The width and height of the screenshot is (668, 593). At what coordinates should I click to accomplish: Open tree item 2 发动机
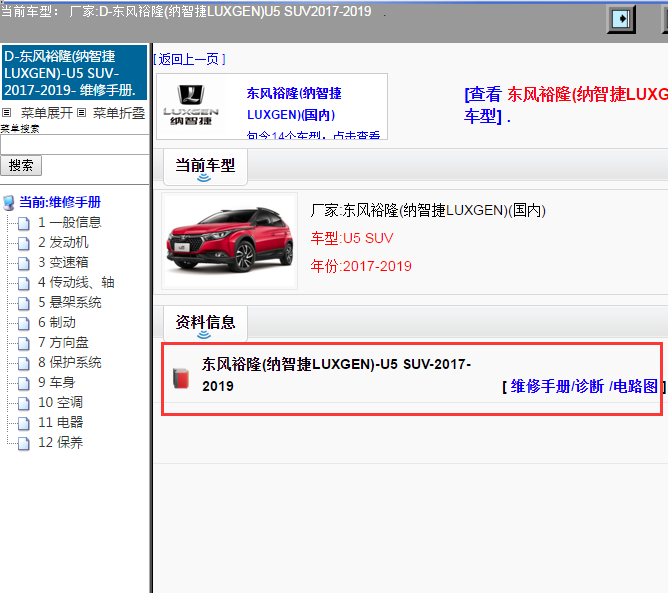pyautogui.click(x=63, y=242)
